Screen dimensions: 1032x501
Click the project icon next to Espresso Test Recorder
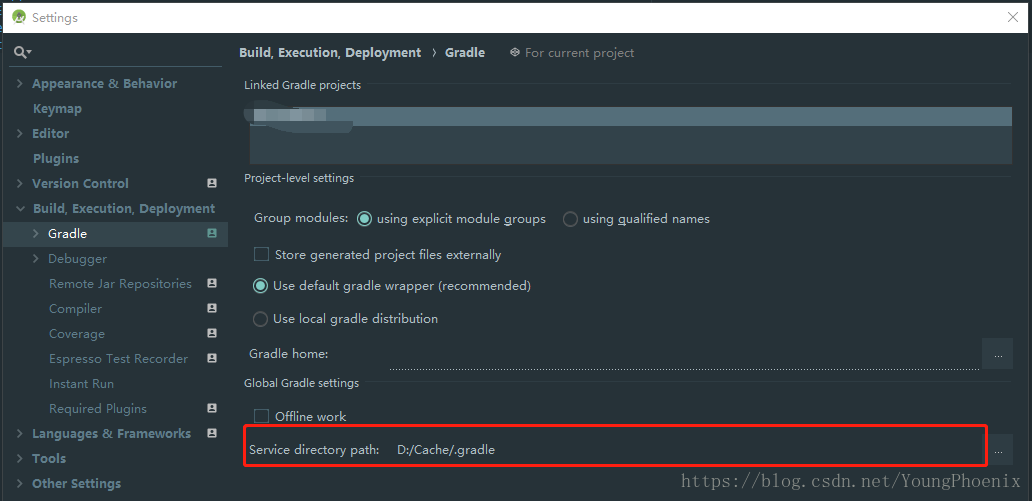(212, 358)
